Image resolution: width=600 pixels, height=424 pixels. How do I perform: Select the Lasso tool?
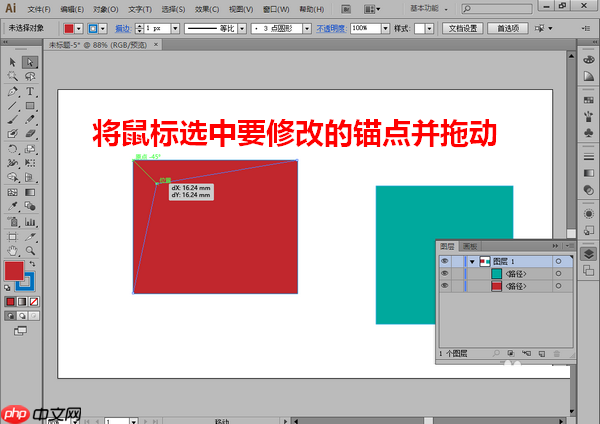click(x=30, y=76)
